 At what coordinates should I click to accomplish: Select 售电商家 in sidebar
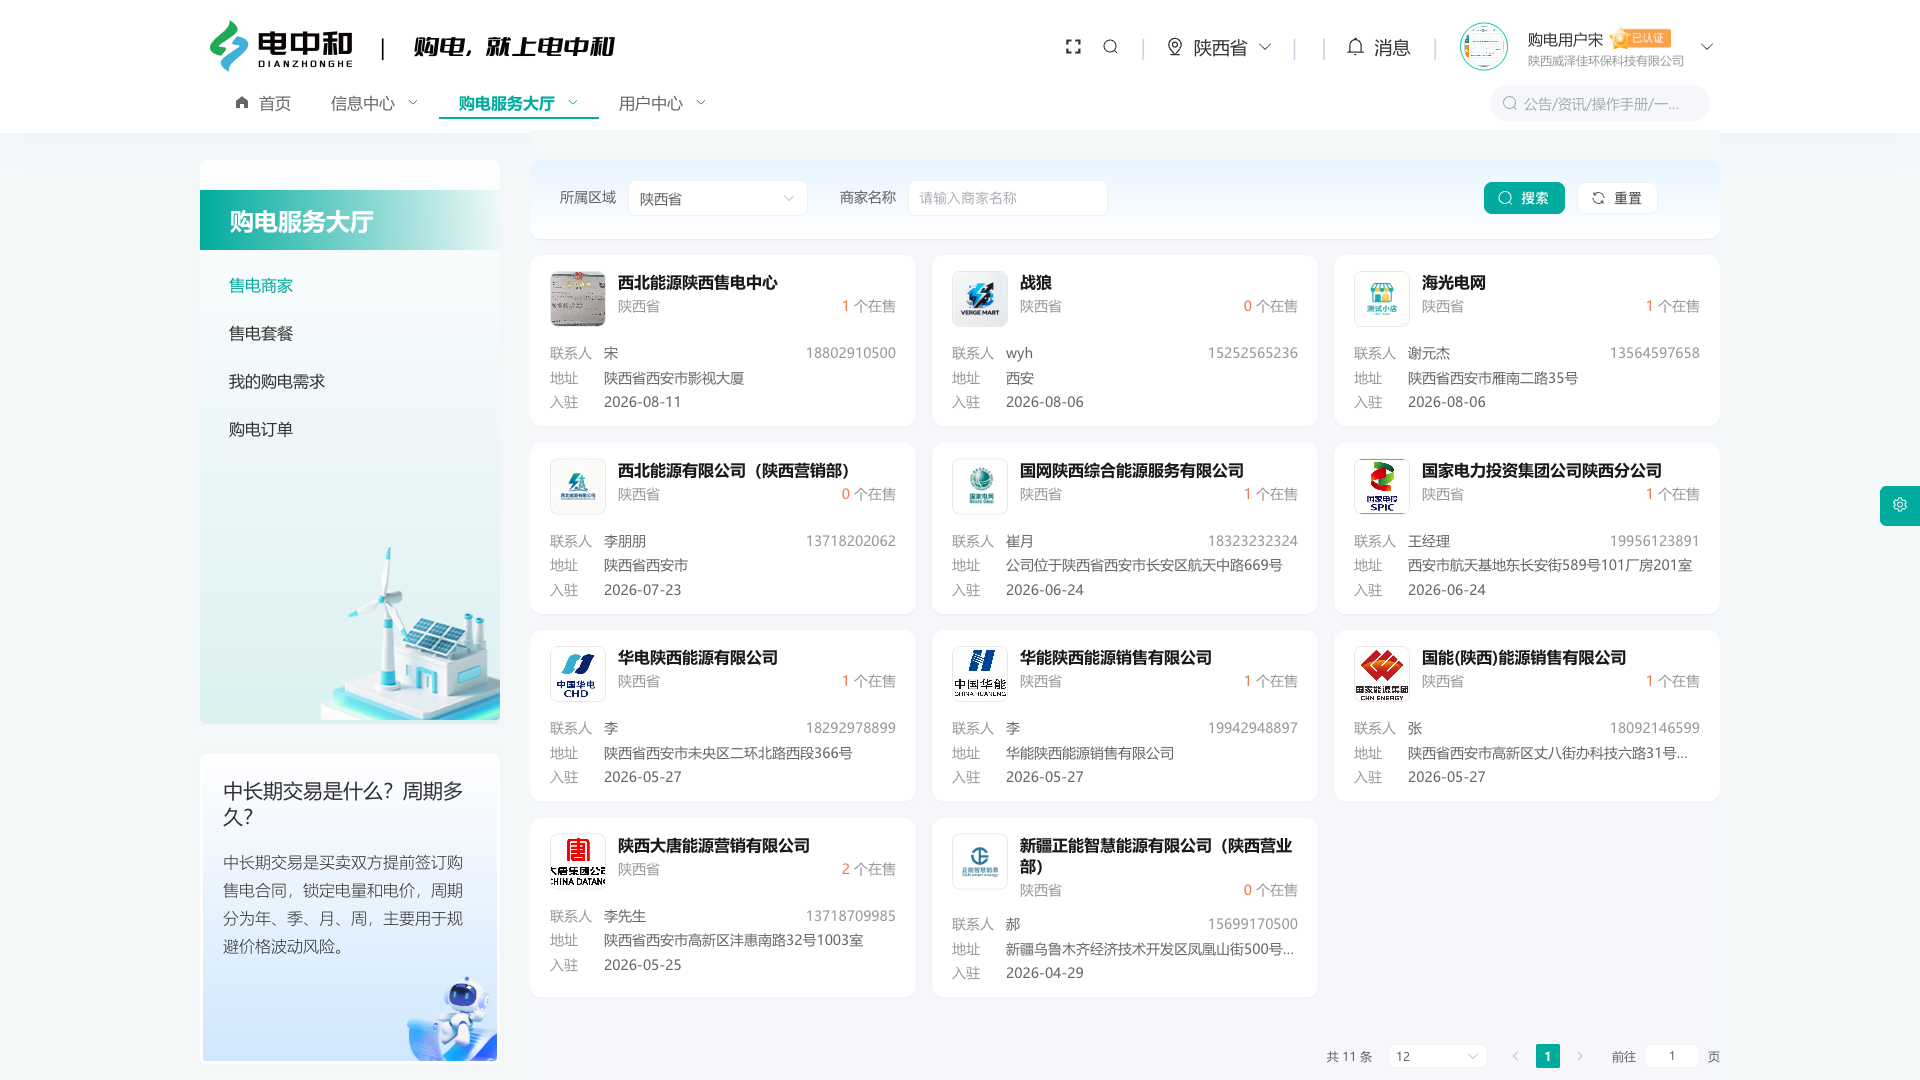261,285
